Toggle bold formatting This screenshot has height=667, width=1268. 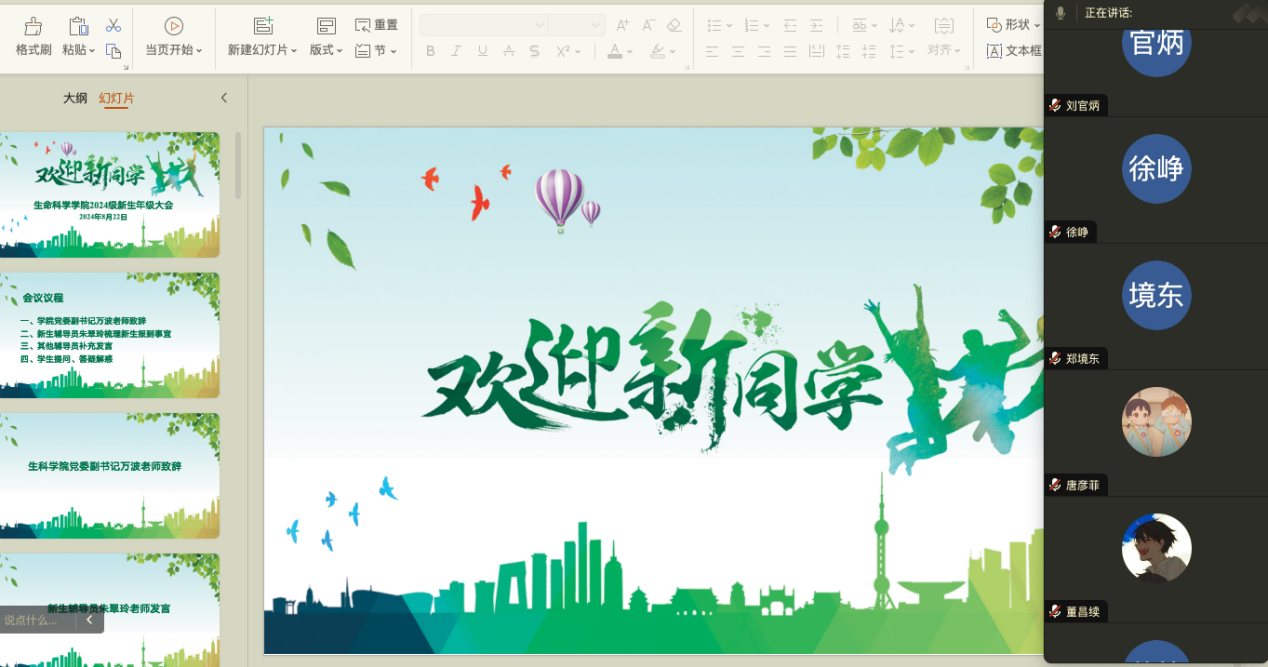[430, 51]
